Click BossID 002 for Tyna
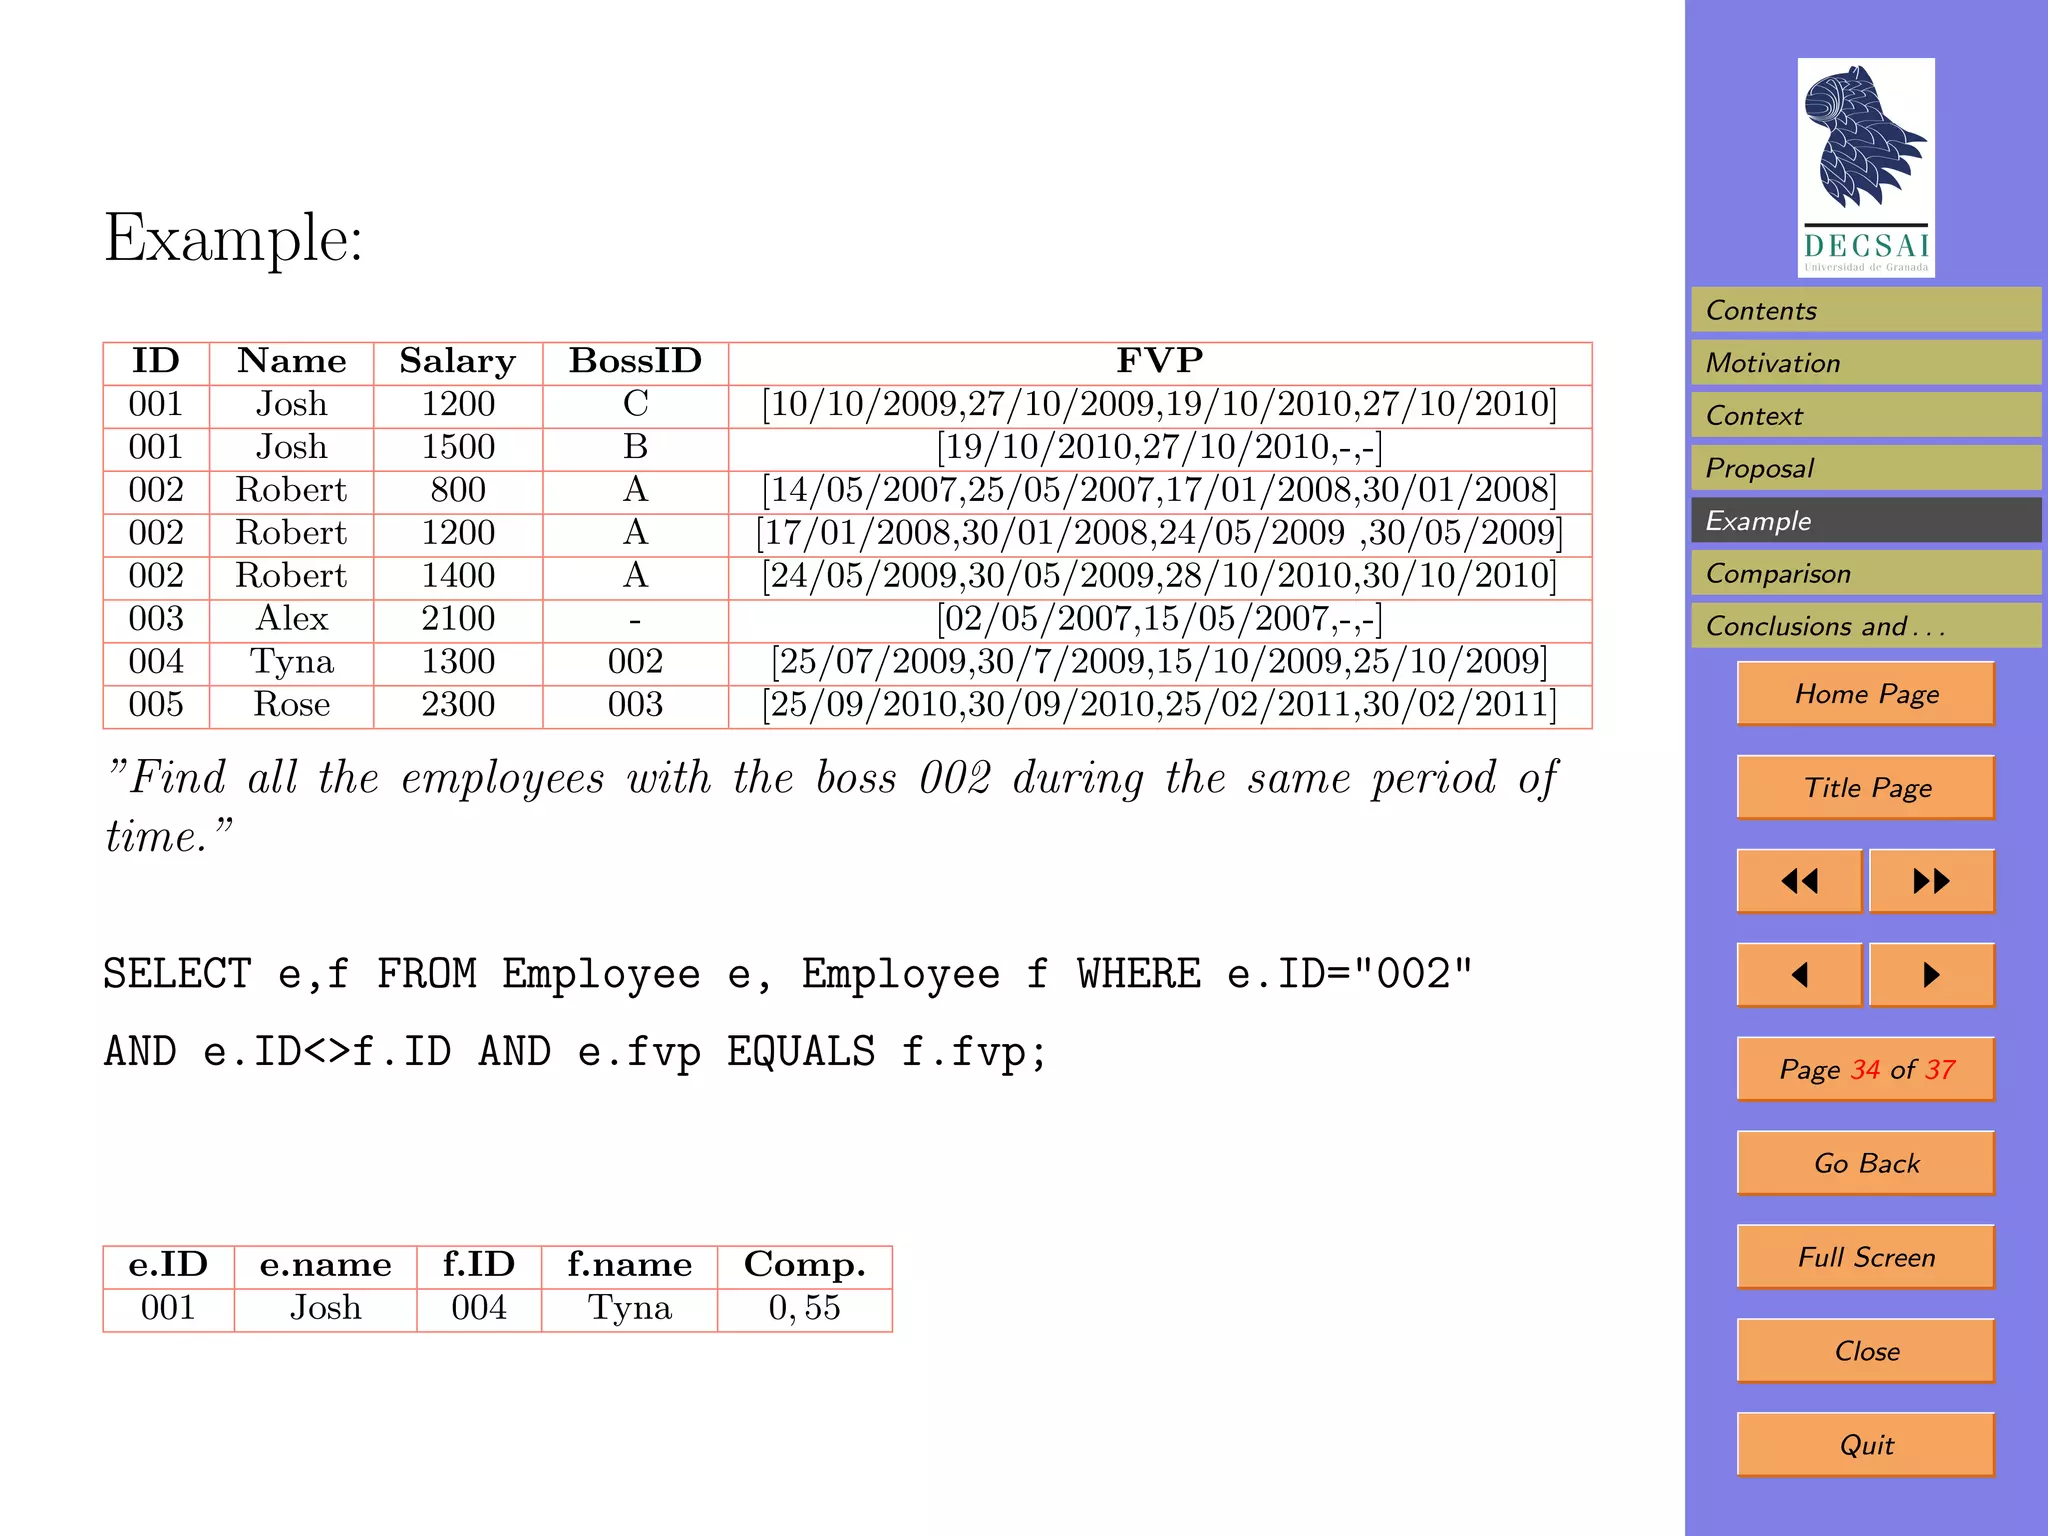 coord(636,662)
